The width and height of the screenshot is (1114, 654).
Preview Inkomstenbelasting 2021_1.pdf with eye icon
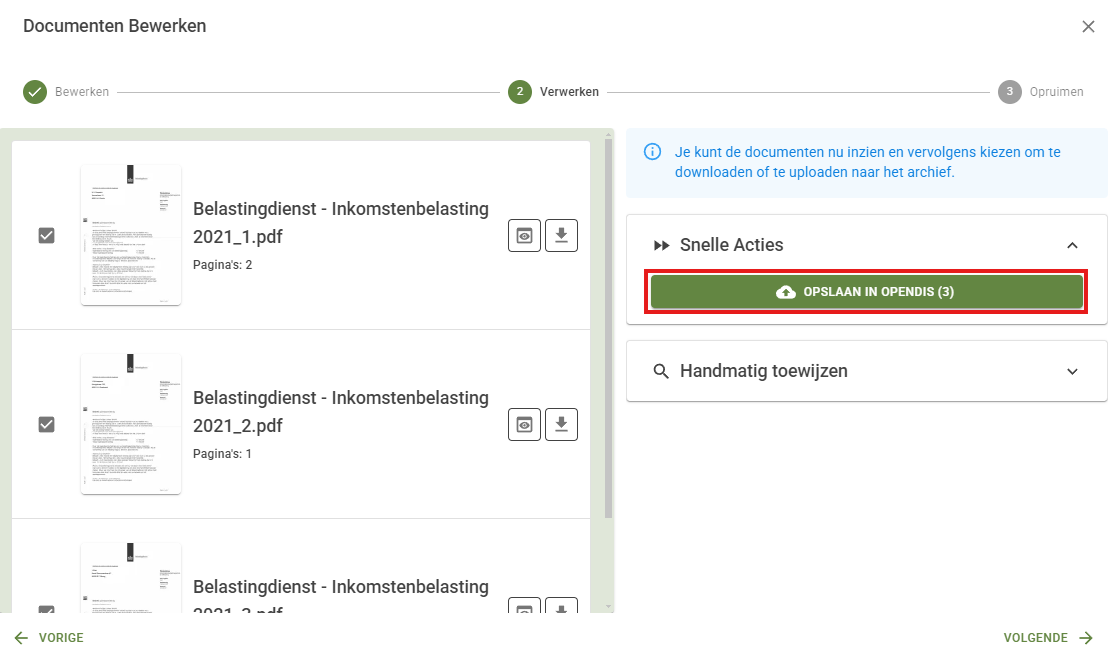(x=524, y=235)
